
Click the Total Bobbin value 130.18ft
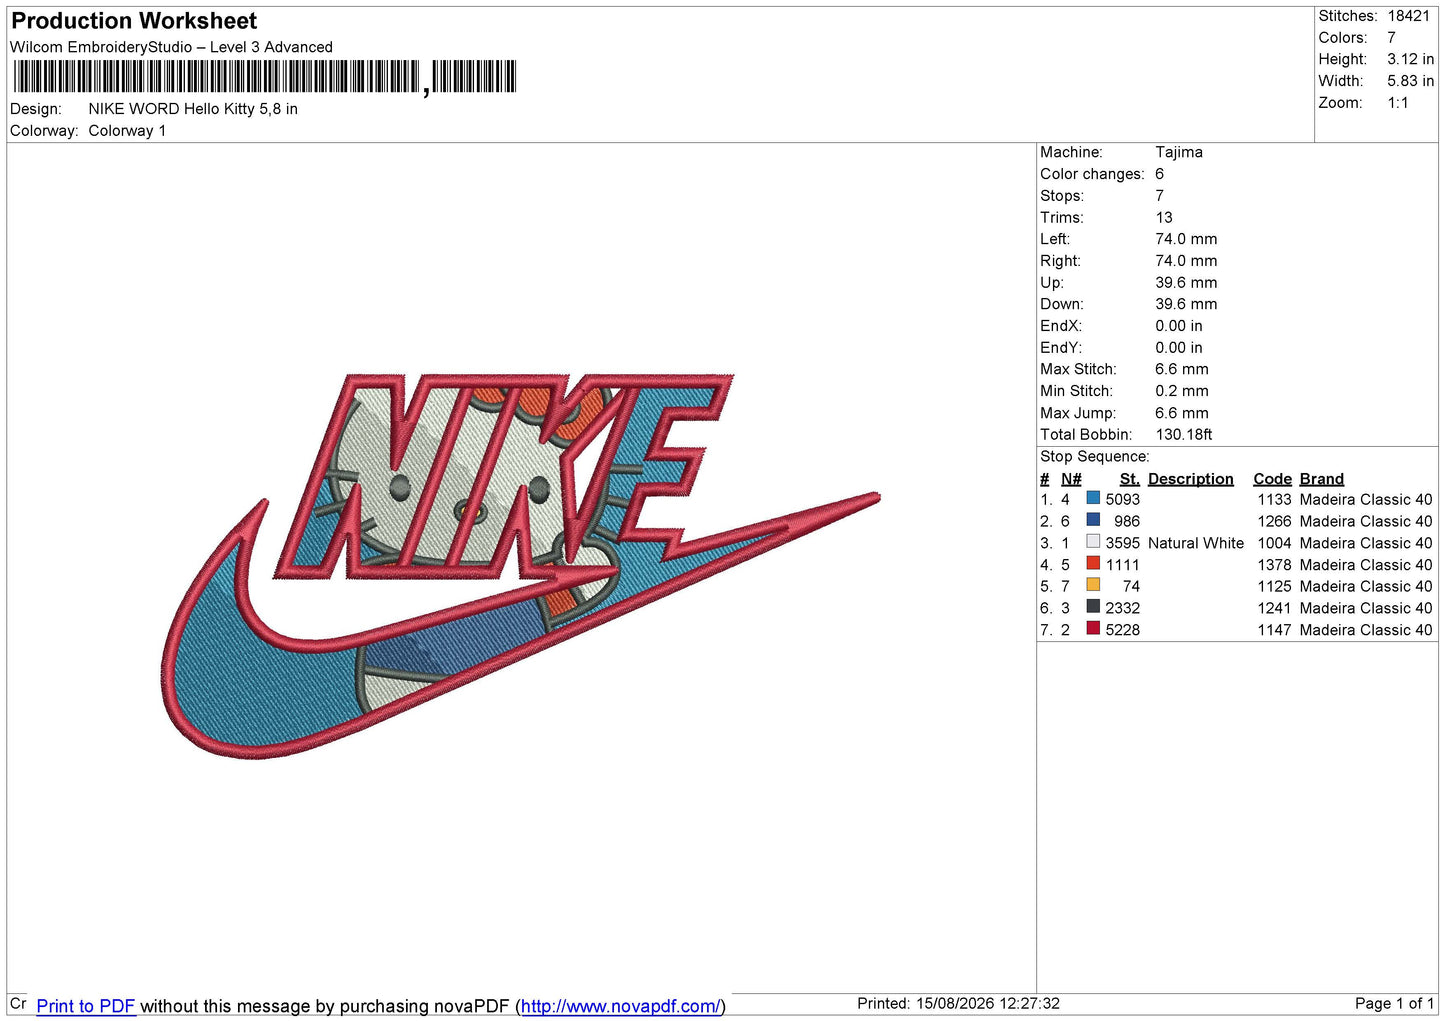[x=1183, y=435]
